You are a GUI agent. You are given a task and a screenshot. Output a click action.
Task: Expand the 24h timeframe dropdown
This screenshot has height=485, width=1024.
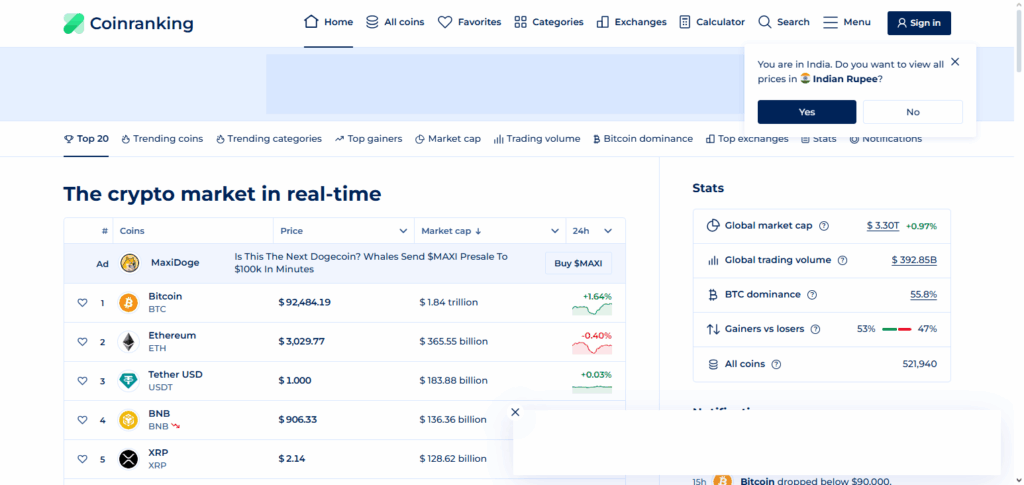point(608,231)
